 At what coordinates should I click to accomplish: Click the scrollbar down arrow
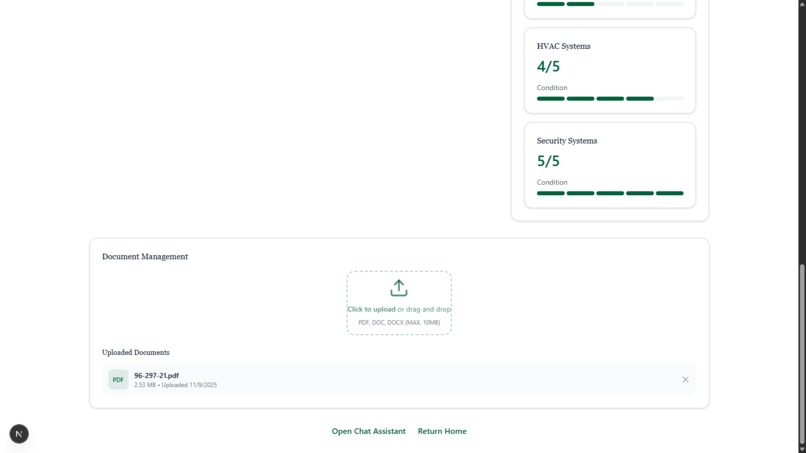(x=801, y=449)
